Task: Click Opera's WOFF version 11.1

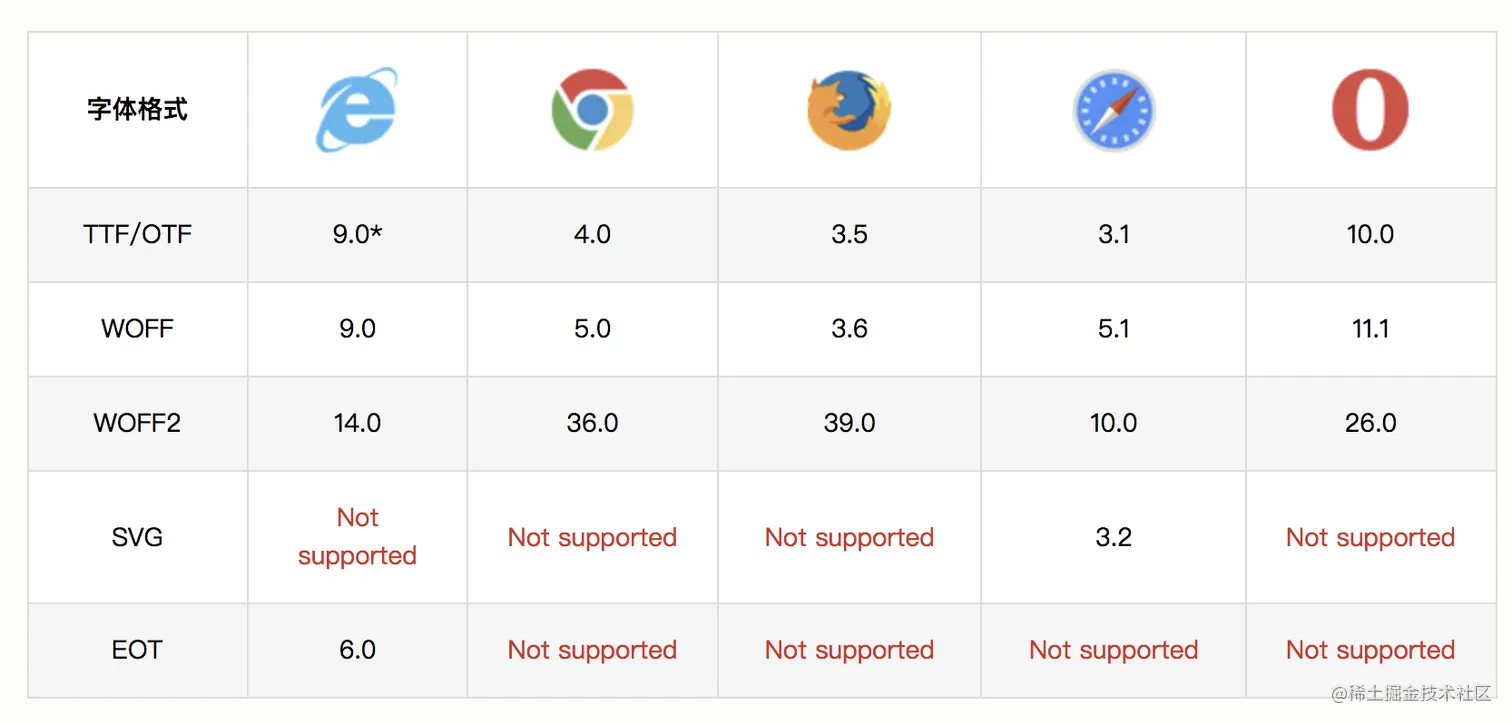Action: click(x=1370, y=329)
